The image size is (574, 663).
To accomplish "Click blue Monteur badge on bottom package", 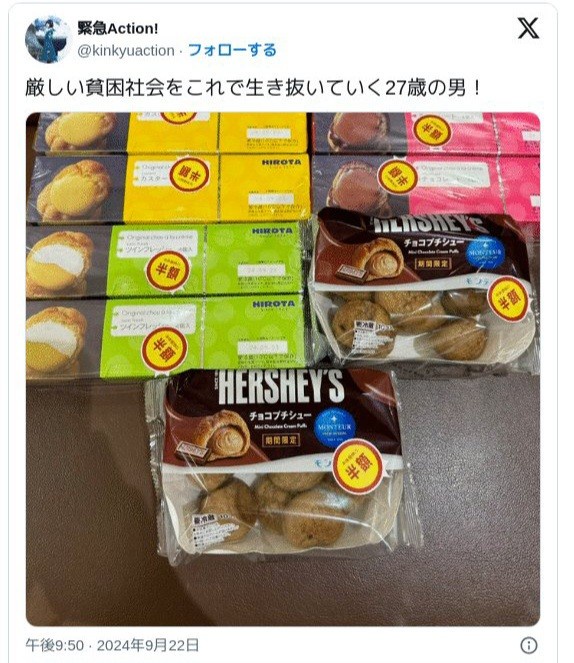I will (x=336, y=427).
